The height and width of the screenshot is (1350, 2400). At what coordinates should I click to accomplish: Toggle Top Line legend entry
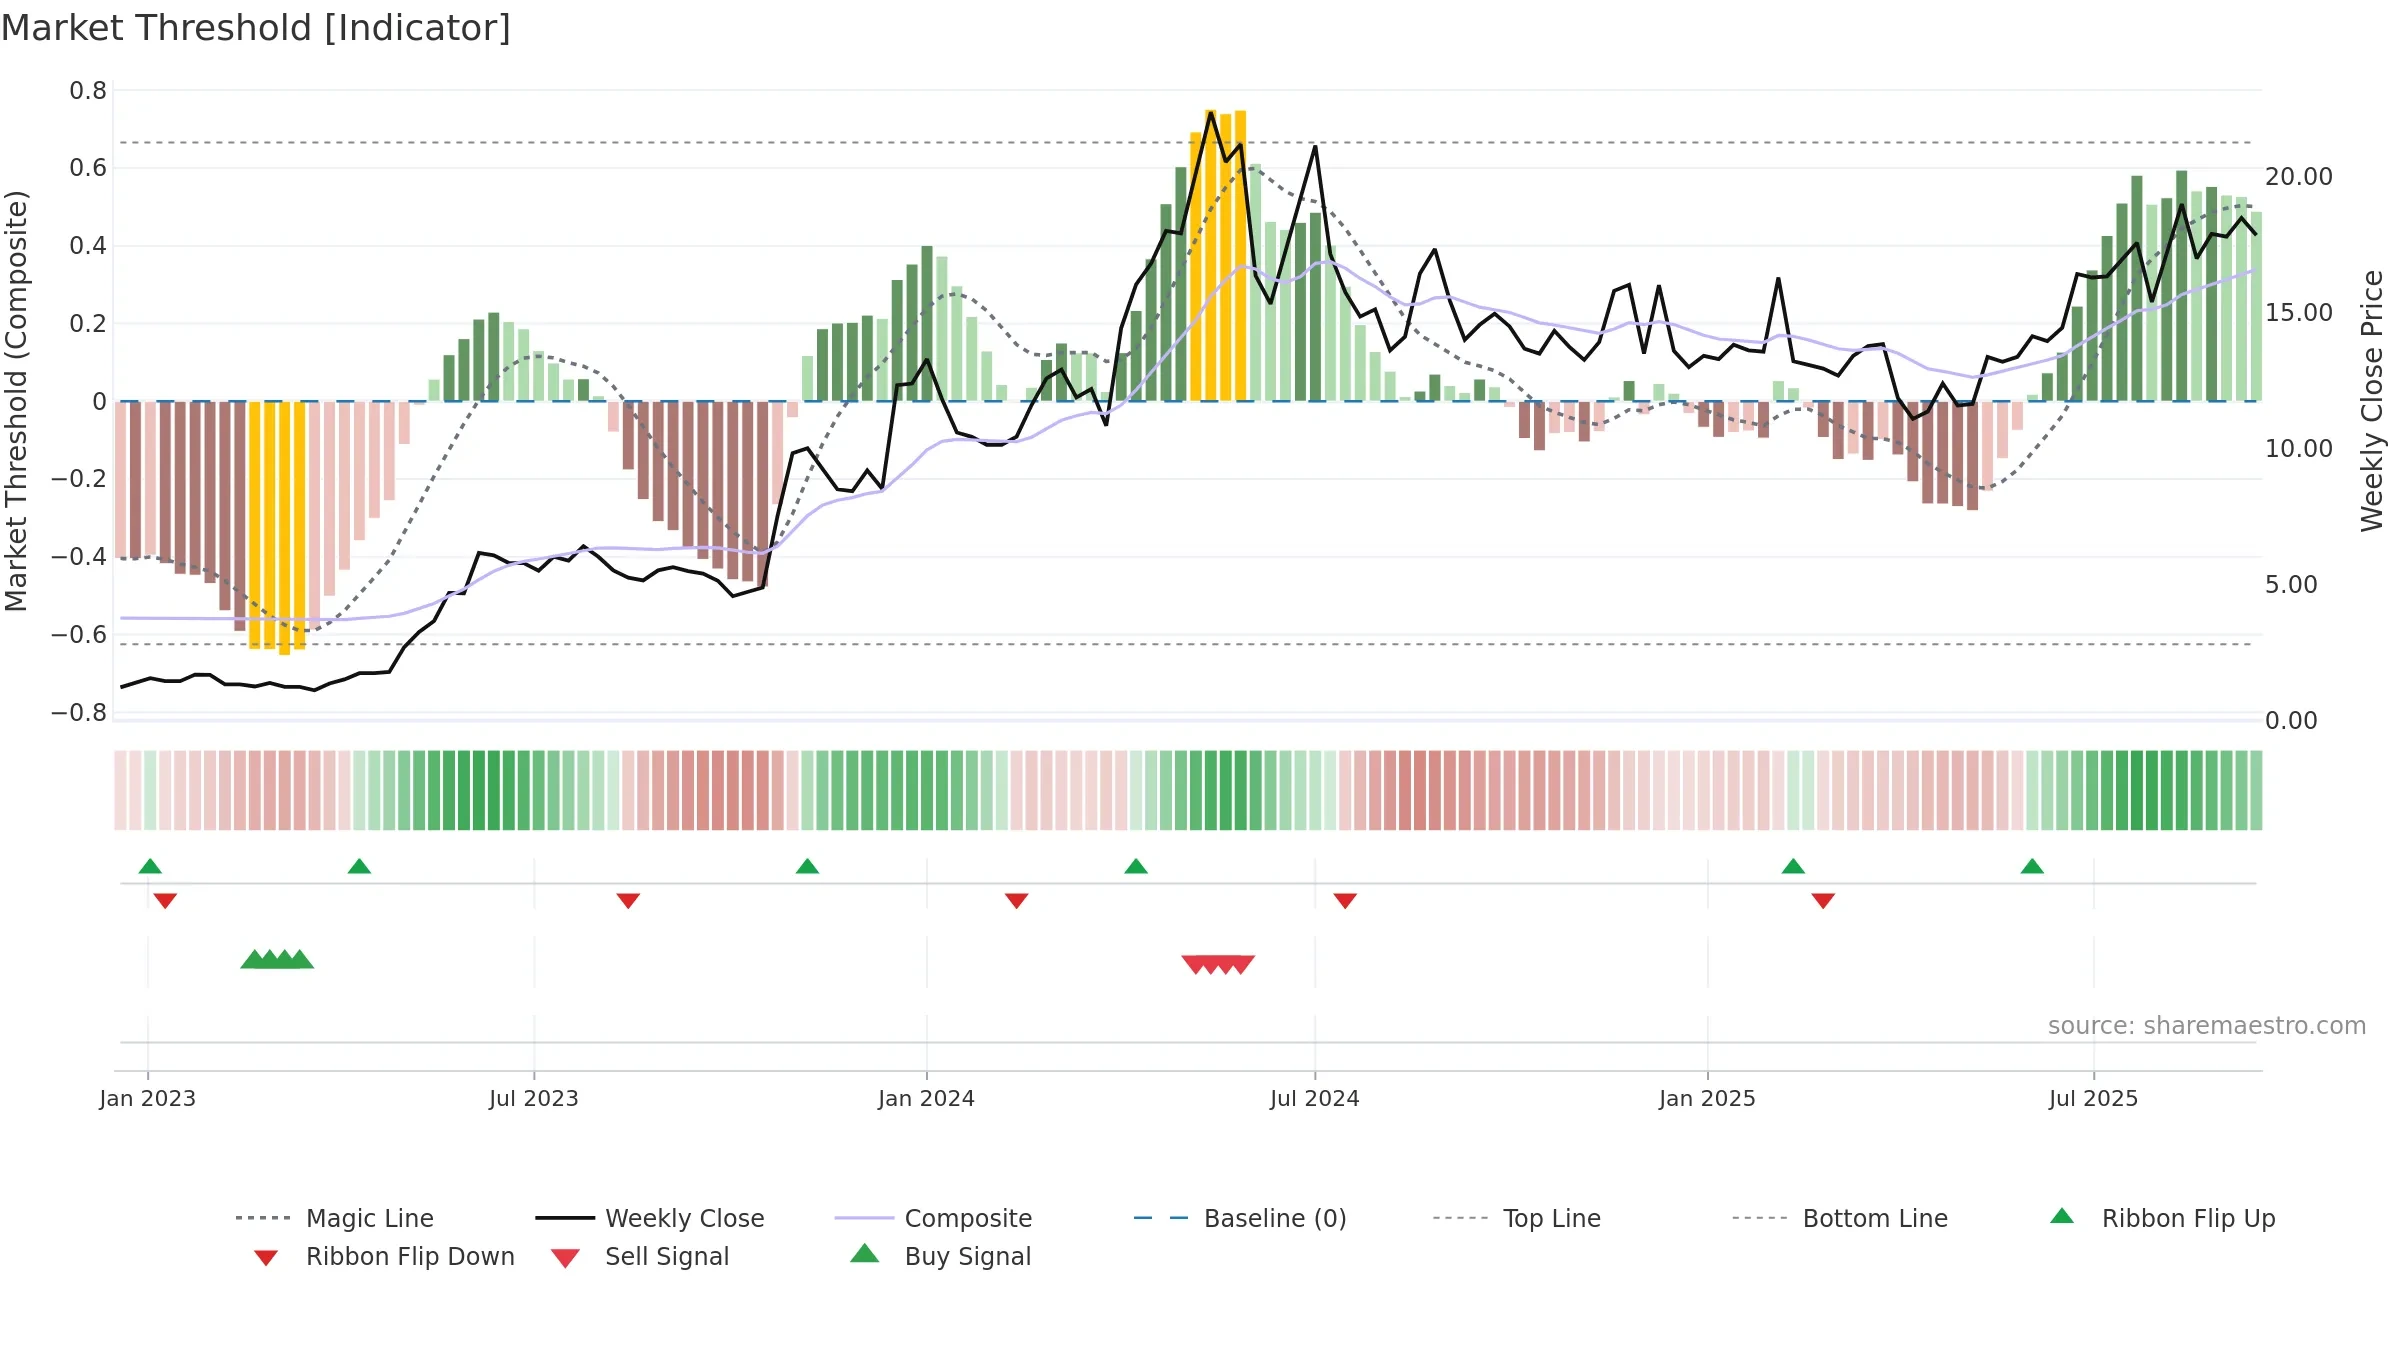pyautogui.click(x=1517, y=1218)
